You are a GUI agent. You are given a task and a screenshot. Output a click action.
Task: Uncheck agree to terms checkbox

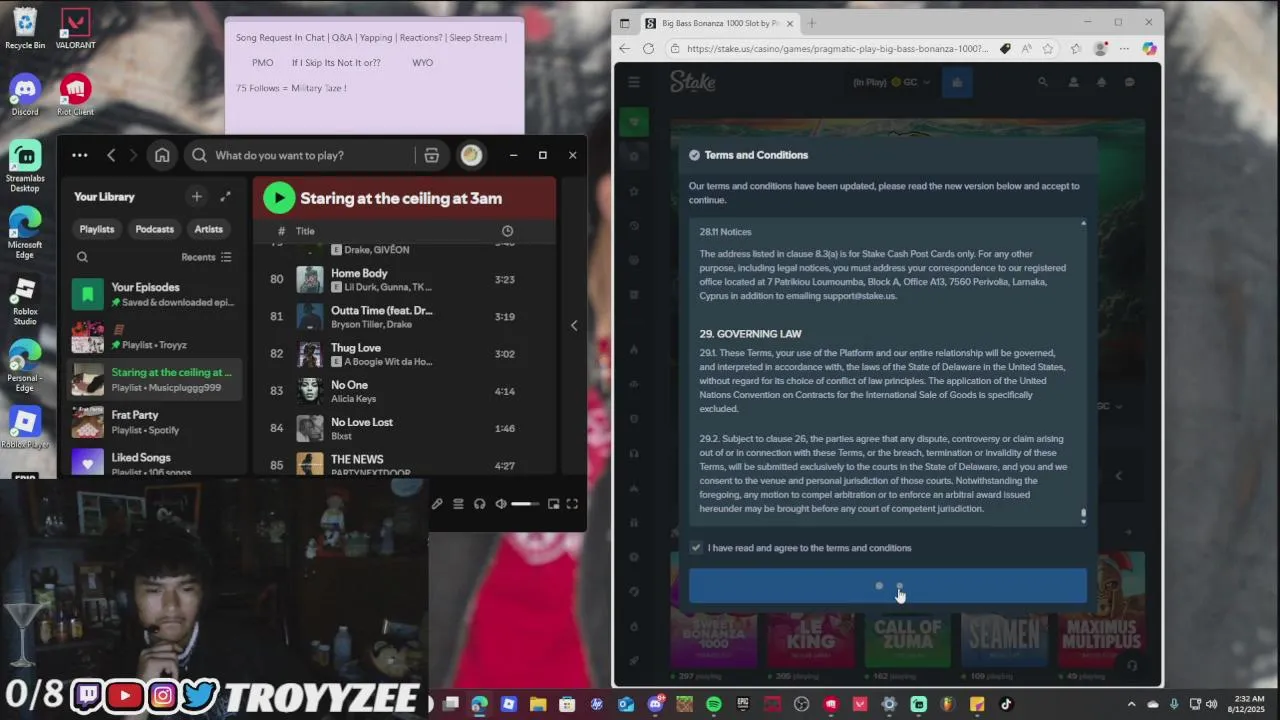(696, 548)
